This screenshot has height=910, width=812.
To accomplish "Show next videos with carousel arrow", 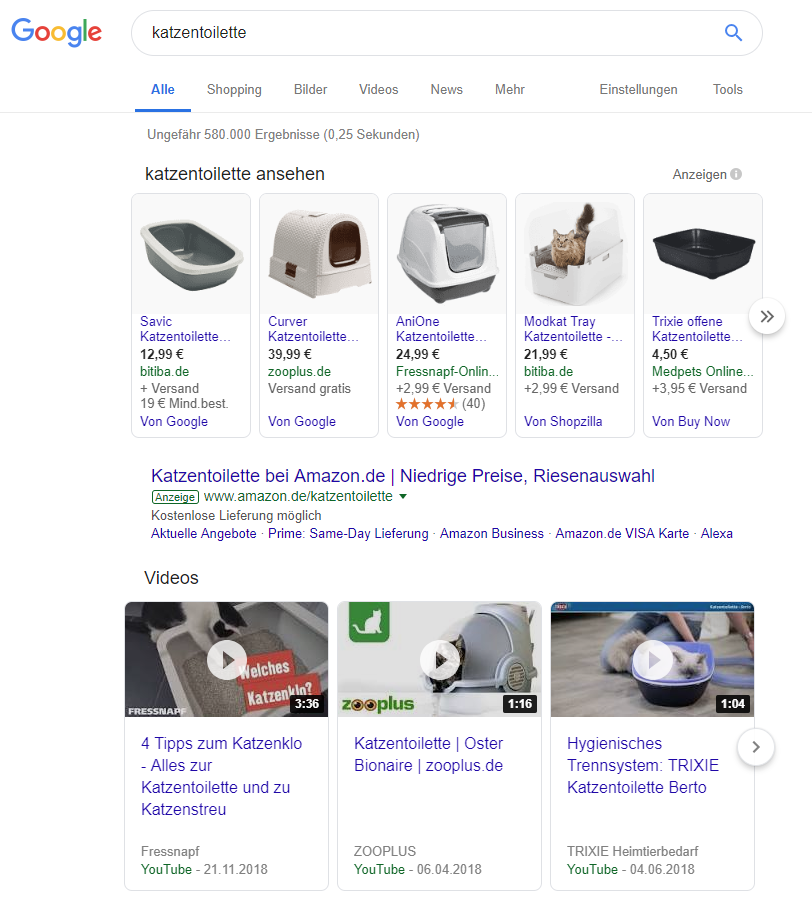I will 756,747.
